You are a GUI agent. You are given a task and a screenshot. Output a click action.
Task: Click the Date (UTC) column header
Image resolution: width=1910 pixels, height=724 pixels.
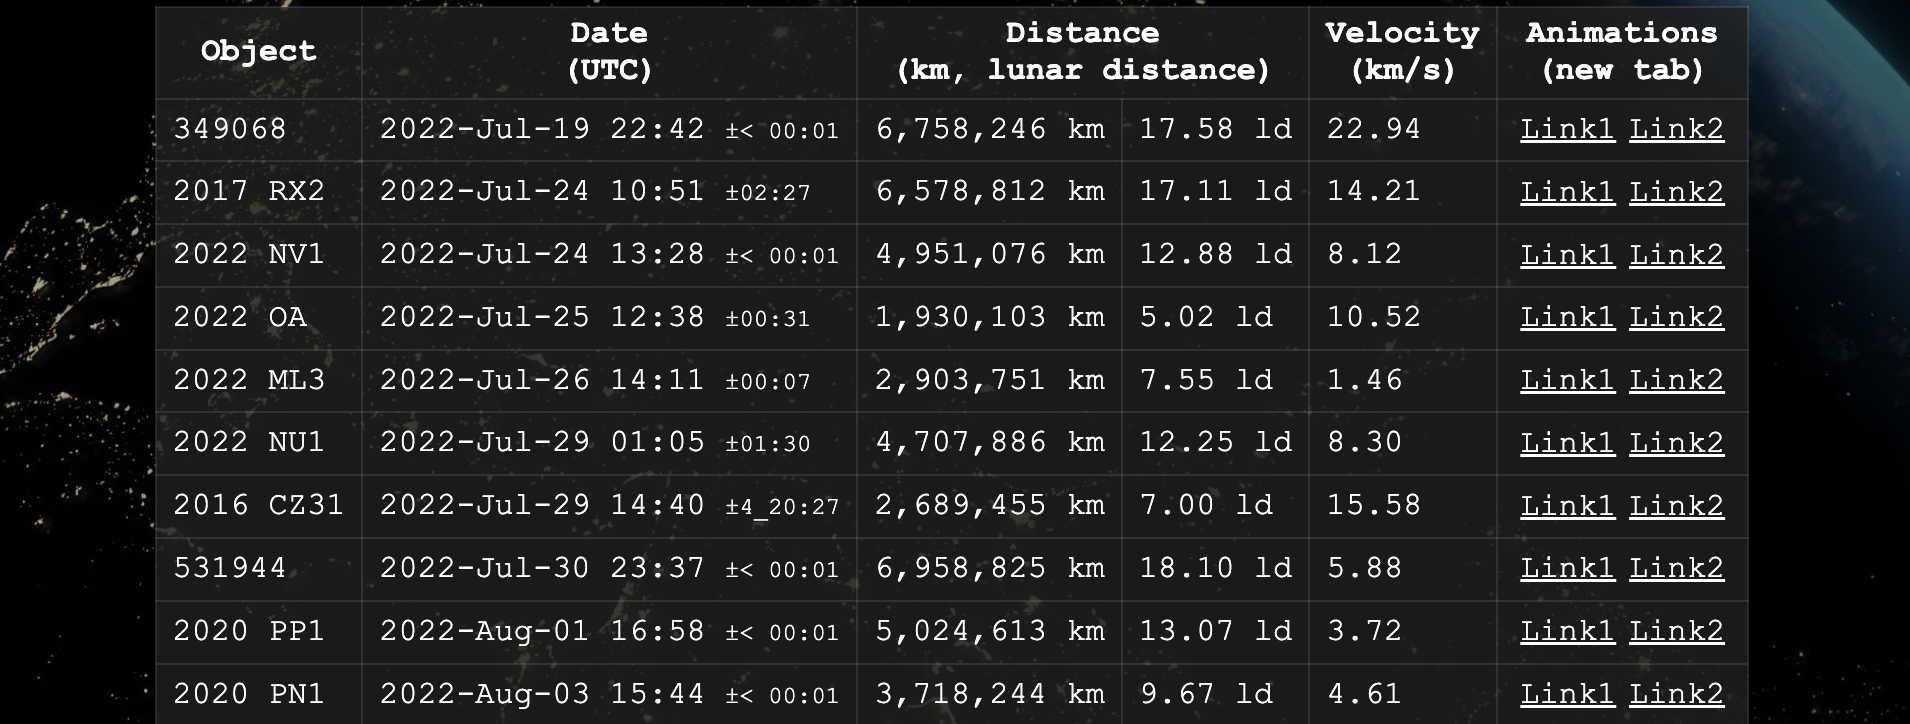(x=609, y=51)
